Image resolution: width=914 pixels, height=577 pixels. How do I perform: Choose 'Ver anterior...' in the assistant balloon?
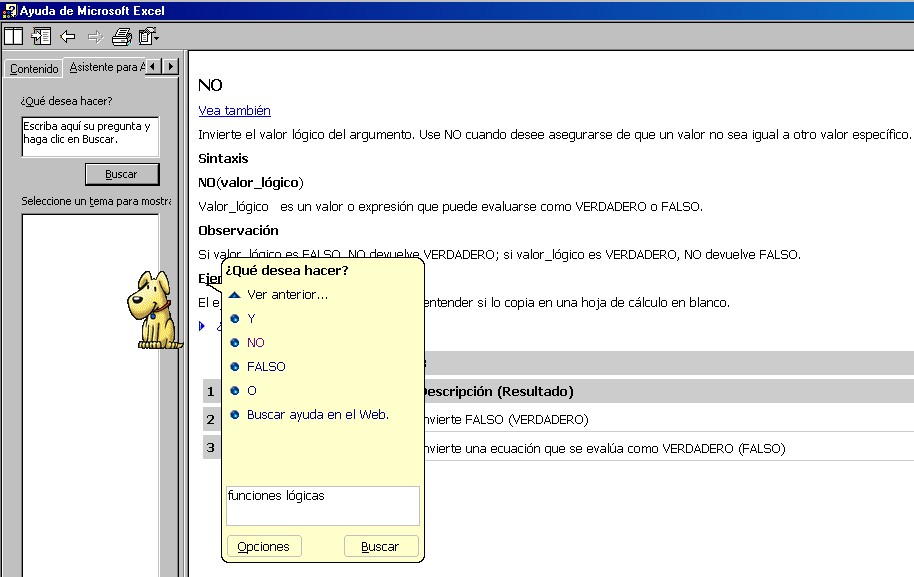pos(287,295)
